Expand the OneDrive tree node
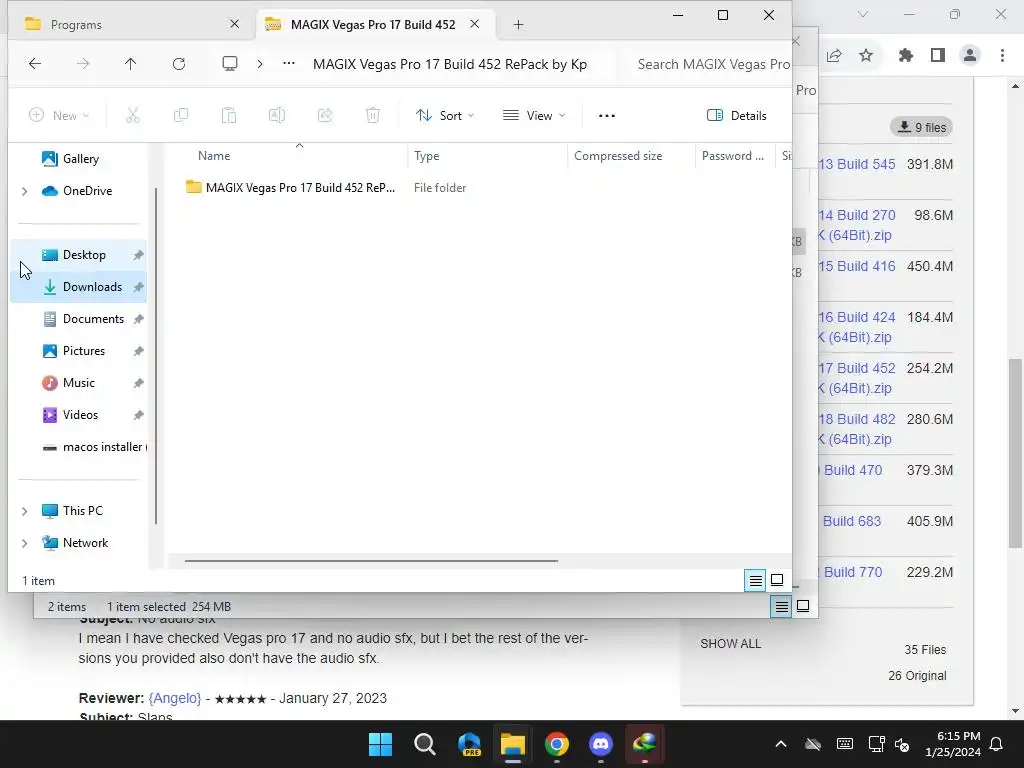The image size is (1024, 768). tap(25, 191)
